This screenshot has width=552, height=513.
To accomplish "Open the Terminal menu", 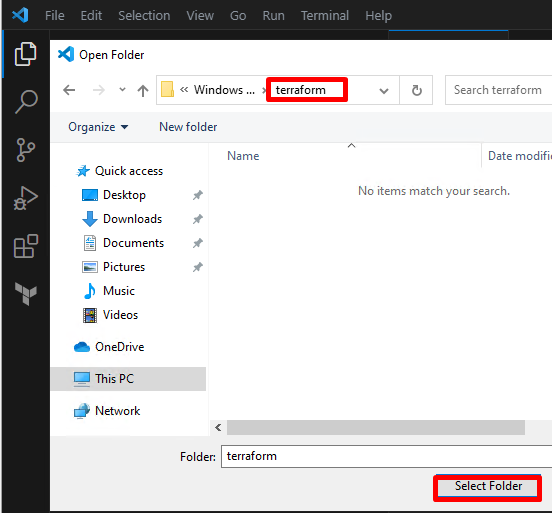I will click(x=325, y=15).
